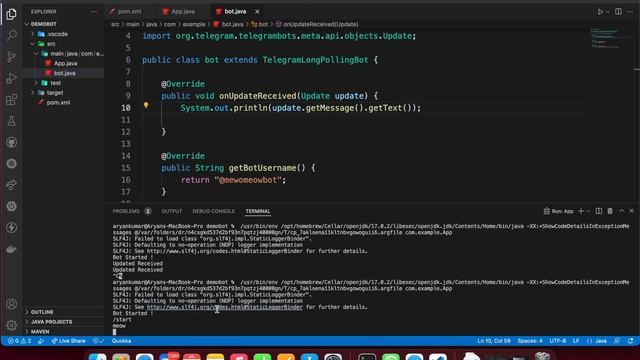Image resolution: width=640 pixels, height=360 pixels.
Task: Change indentation via Spaces: 4
Action: 530,341
